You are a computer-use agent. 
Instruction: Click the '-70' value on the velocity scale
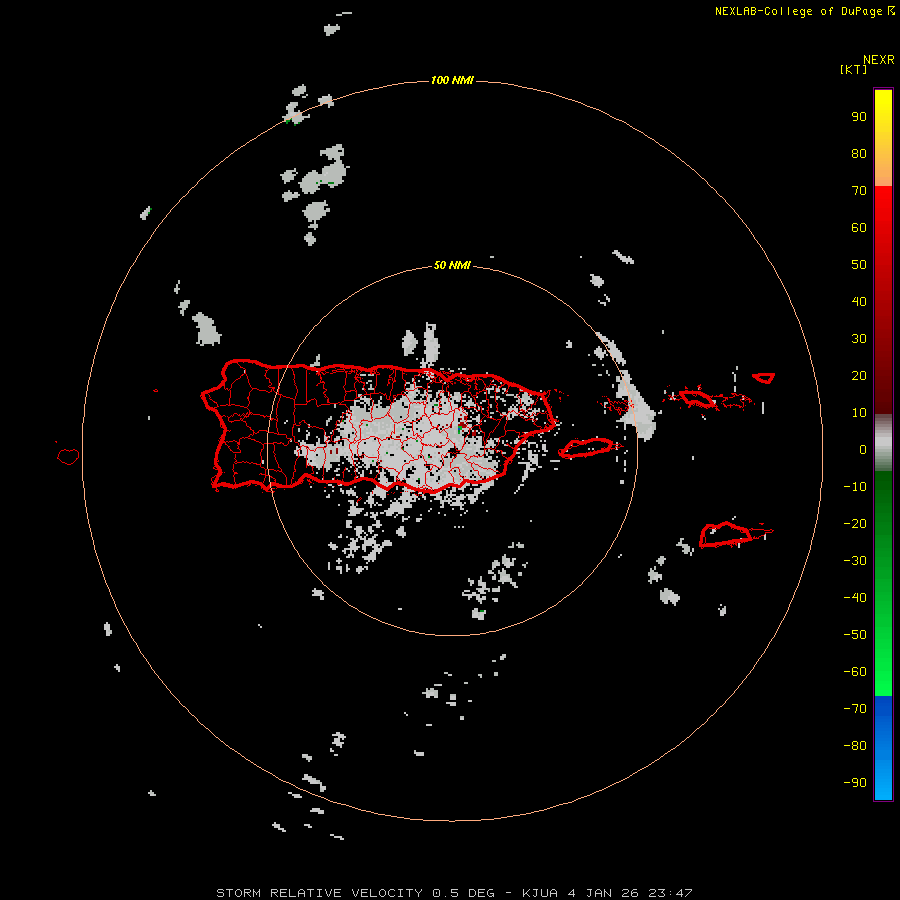[855, 709]
